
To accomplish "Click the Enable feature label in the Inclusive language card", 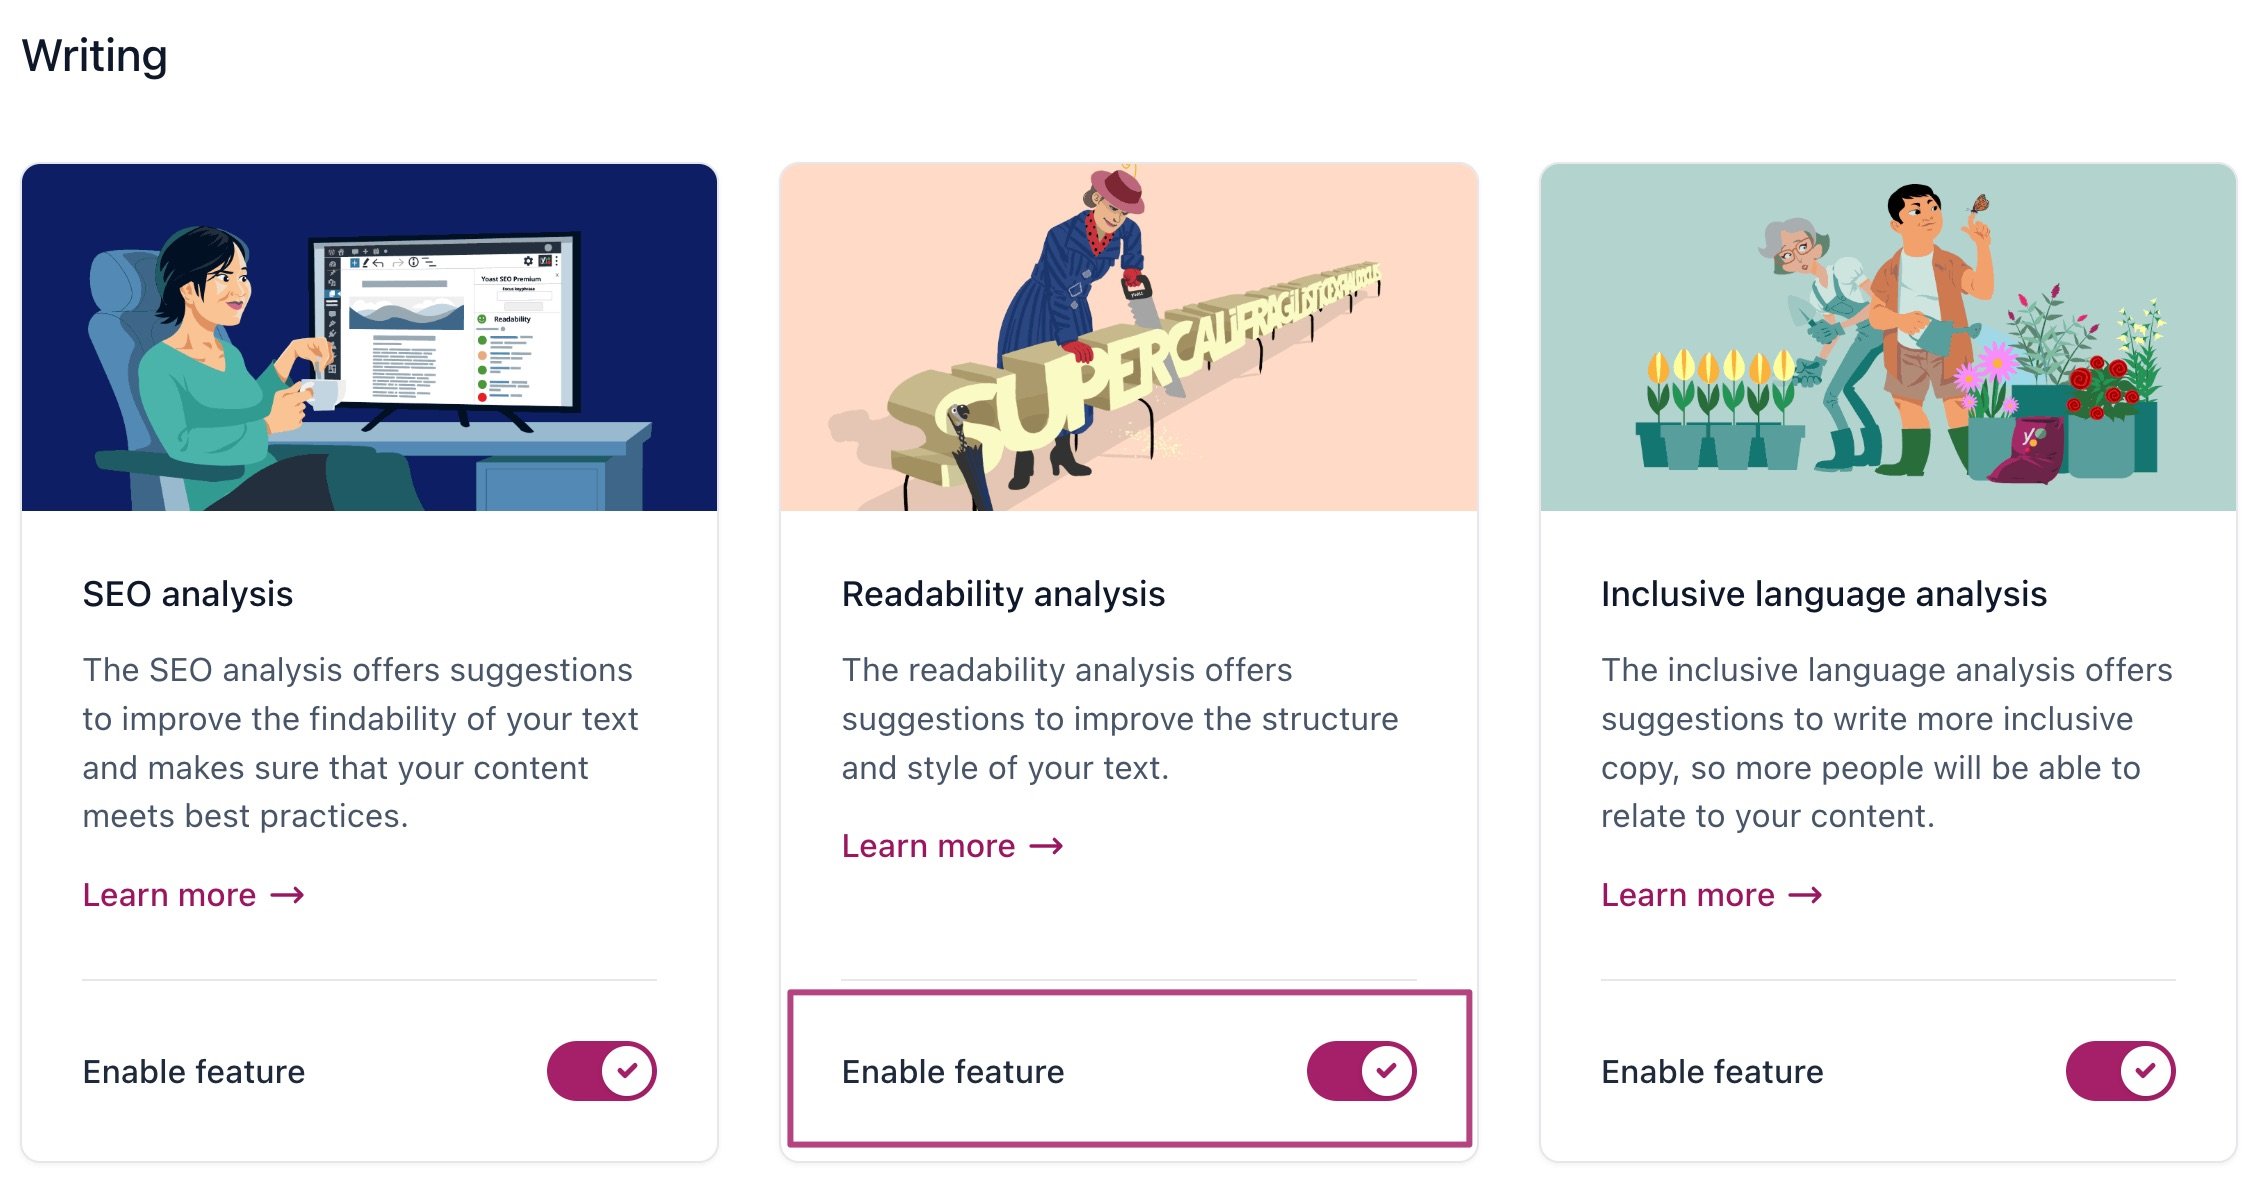I will pyautogui.click(x=1712, y=1072).
